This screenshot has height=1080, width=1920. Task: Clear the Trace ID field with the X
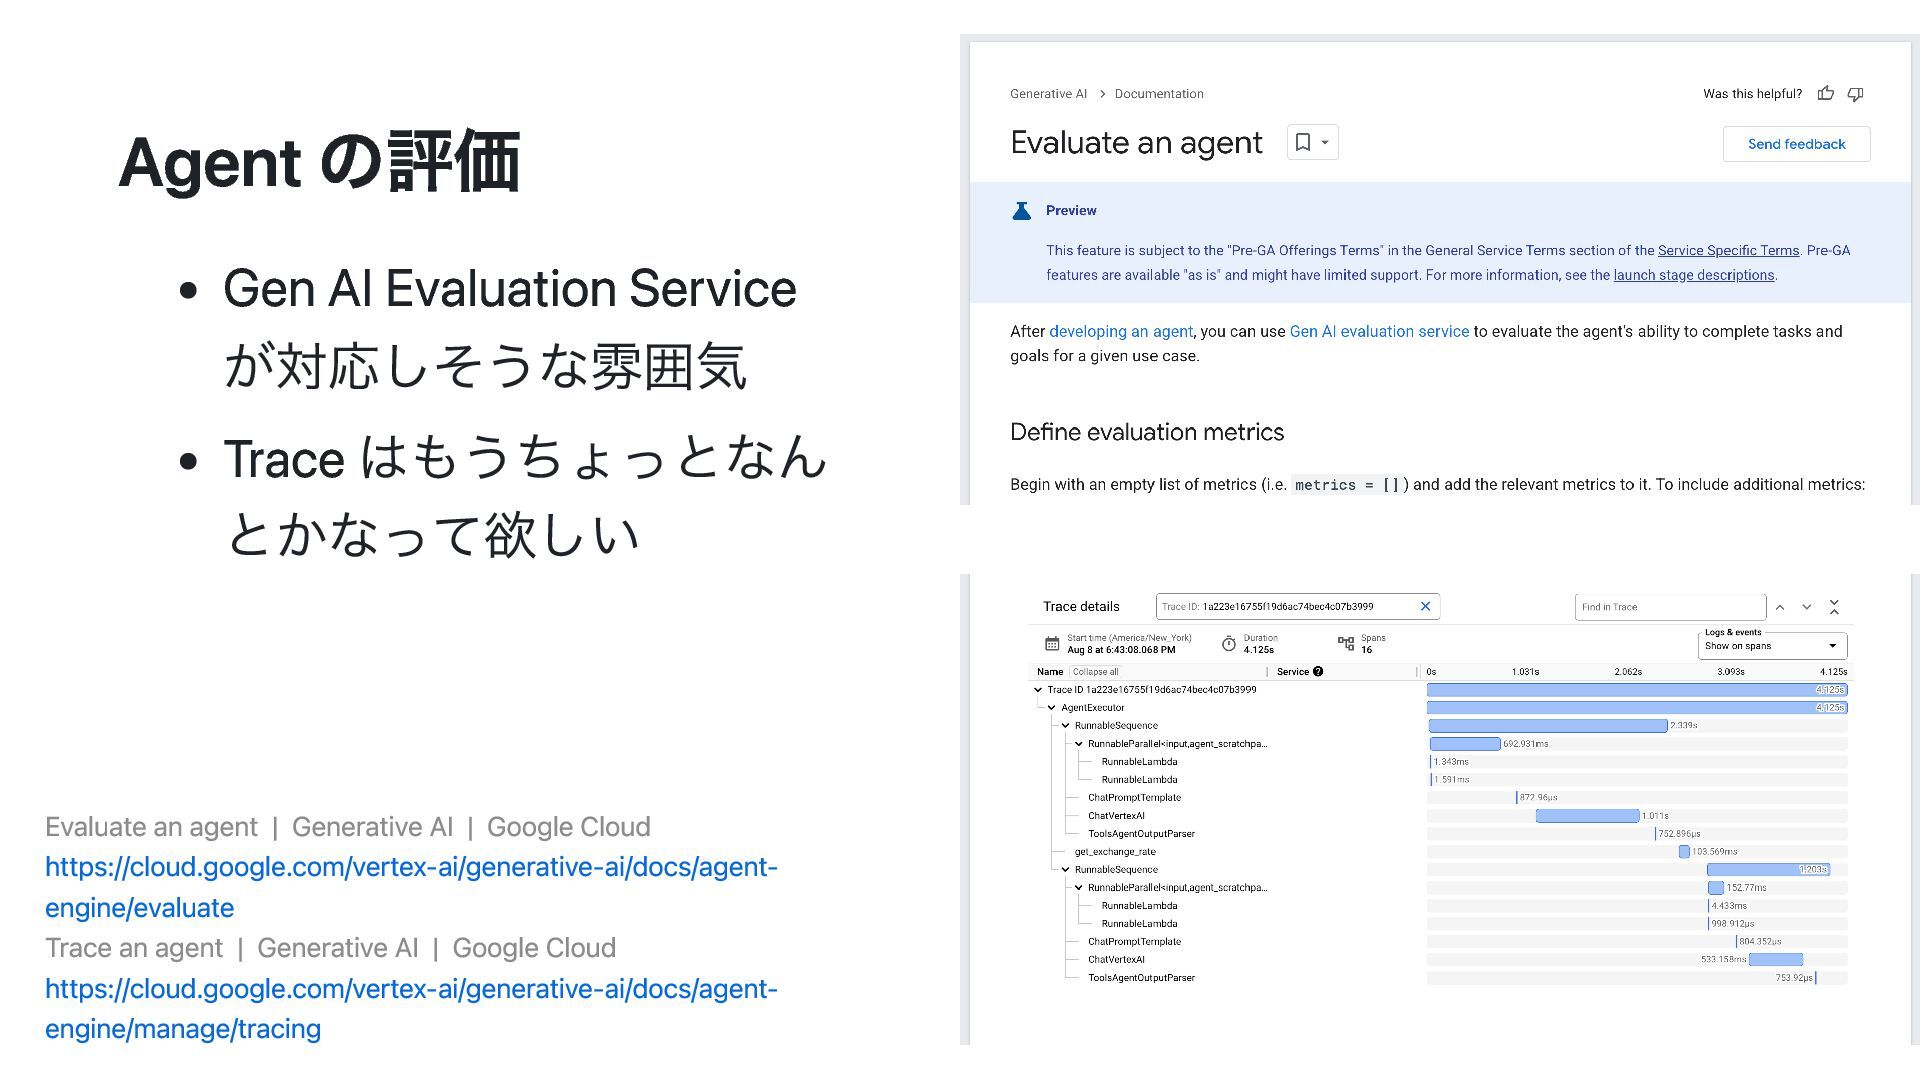[x=1425, y=606]
